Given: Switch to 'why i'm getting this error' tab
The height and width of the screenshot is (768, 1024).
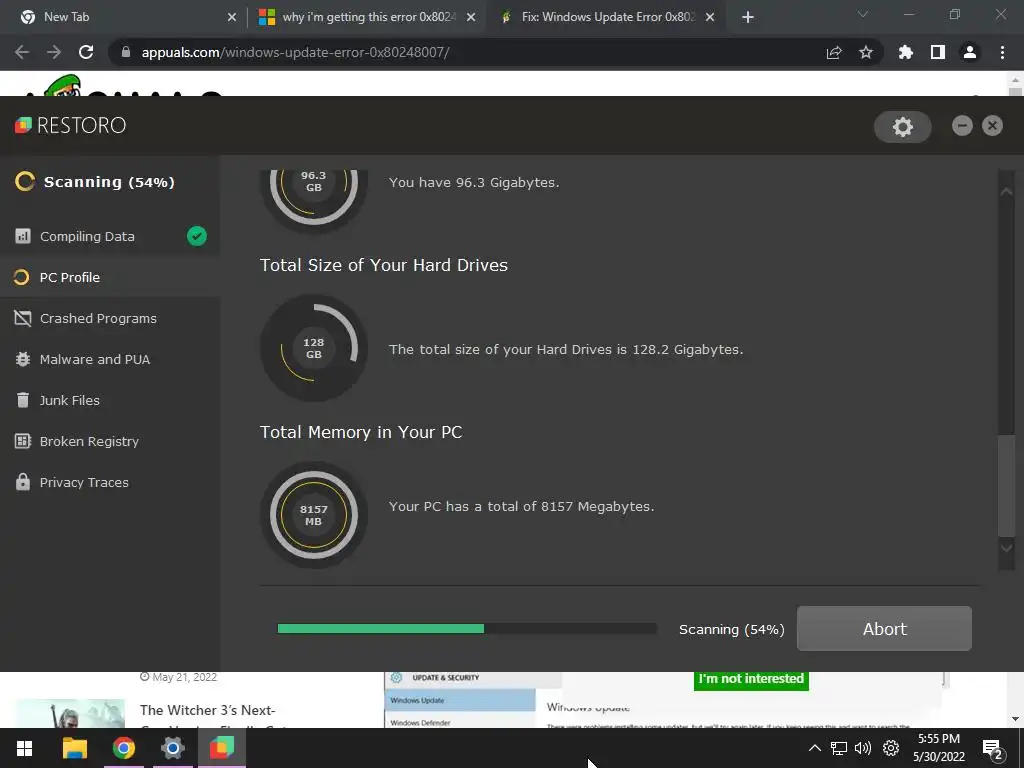Looking at the screenshot, I should (369, 17).
